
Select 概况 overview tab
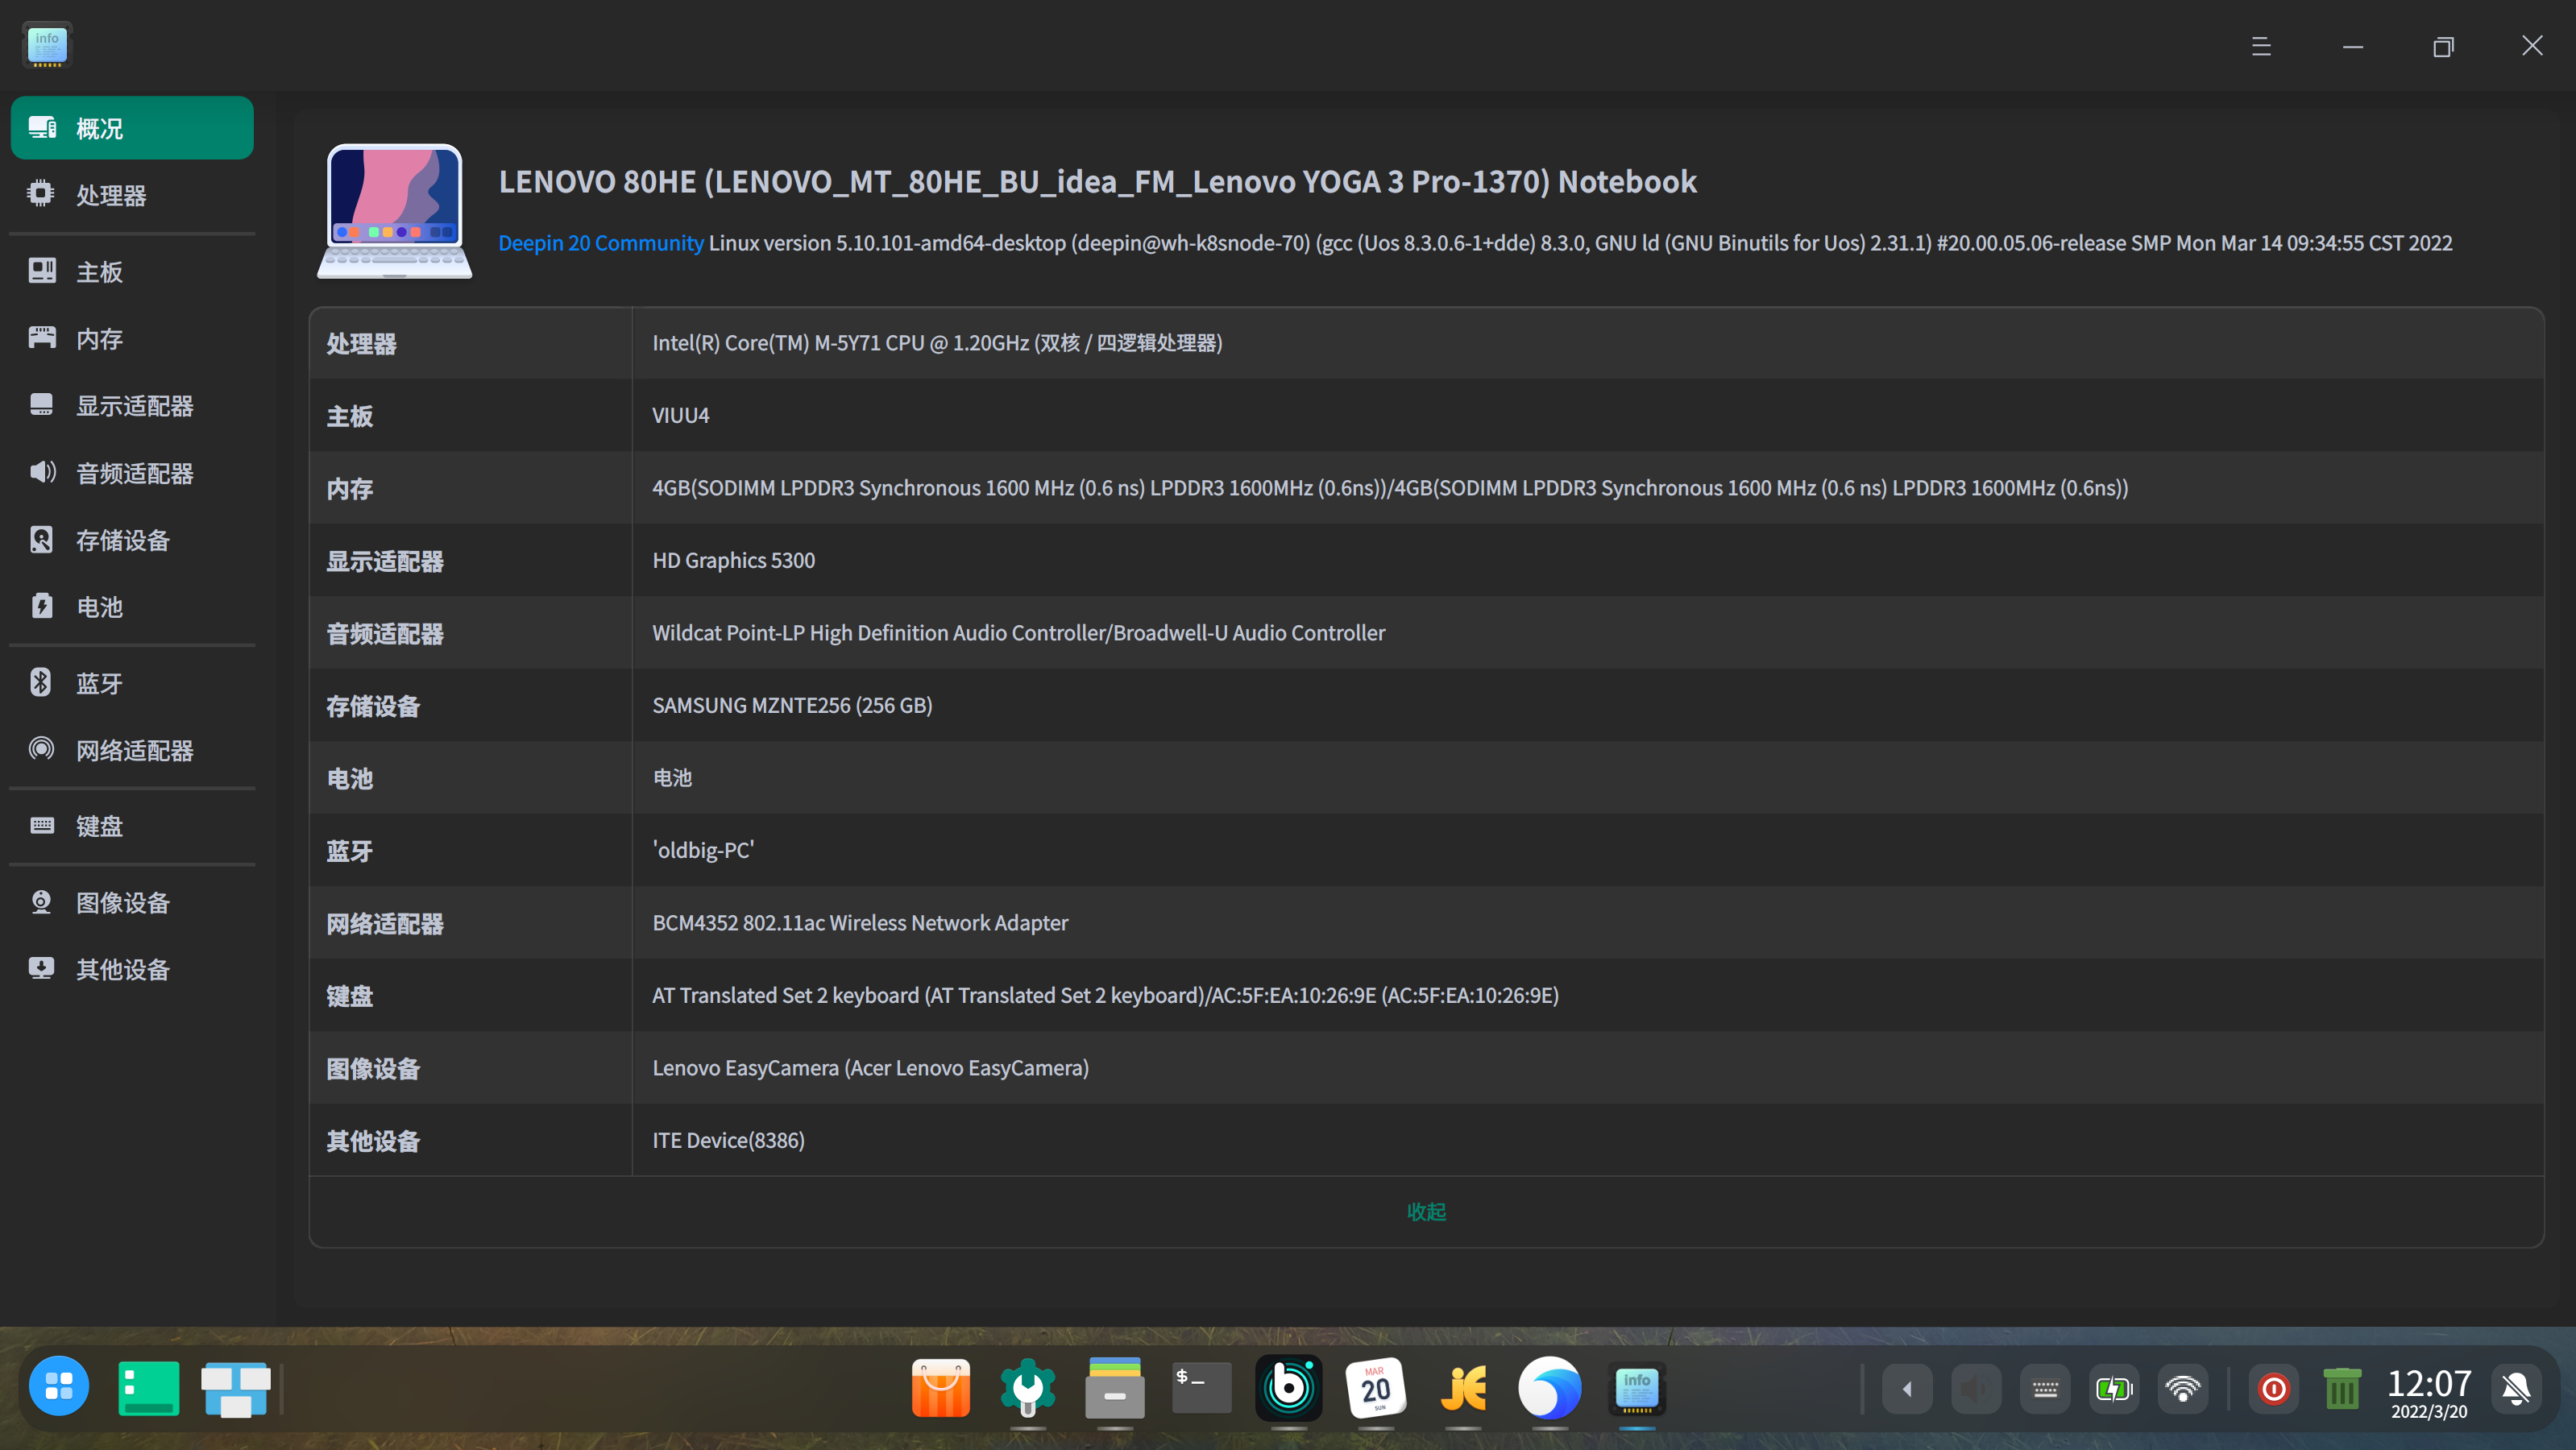[131, 128]
